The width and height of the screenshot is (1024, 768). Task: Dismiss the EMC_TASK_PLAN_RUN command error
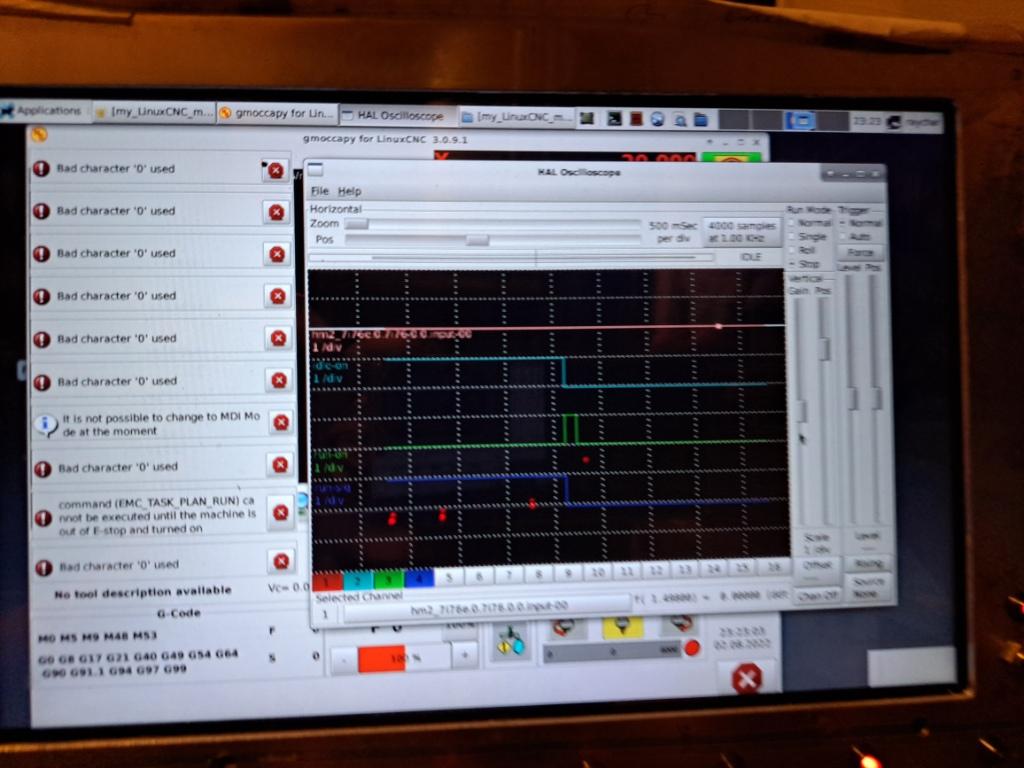[x=281, y=512]
